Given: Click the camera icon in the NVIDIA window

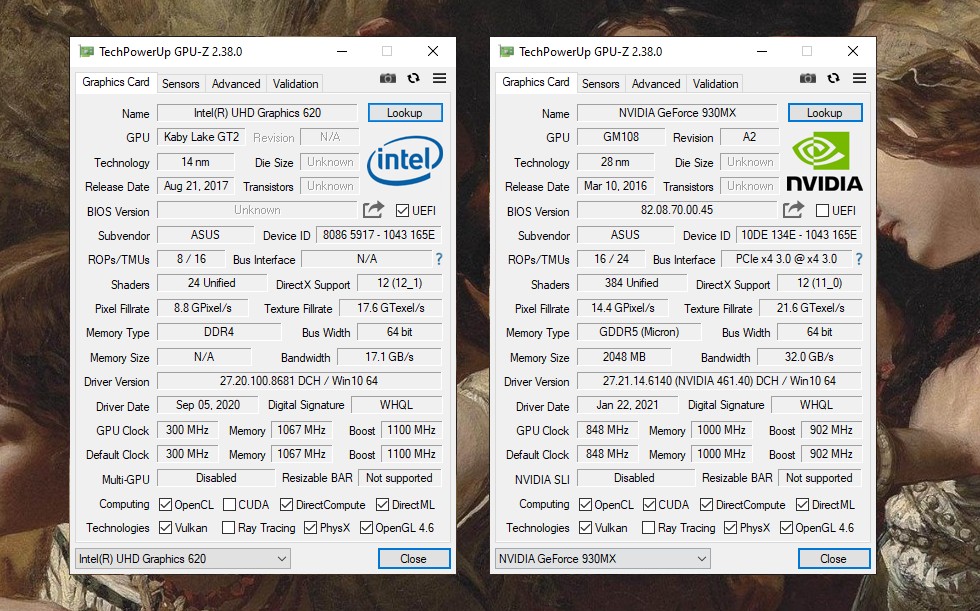Looking at the screenshot, I should click(808, 79).
